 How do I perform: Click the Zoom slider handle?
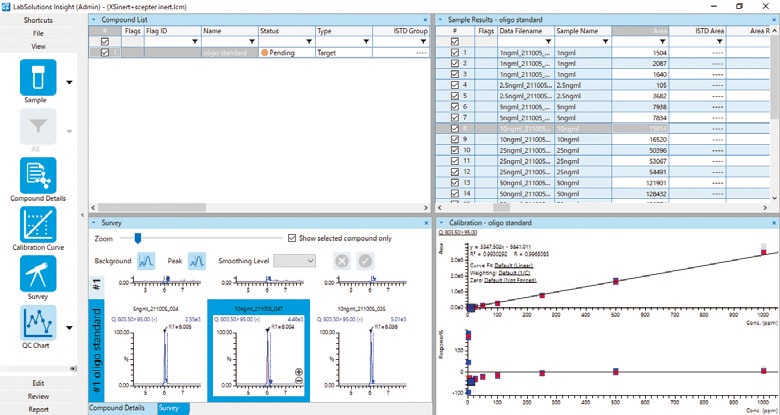pyautogui.click(x=138, y=238)
